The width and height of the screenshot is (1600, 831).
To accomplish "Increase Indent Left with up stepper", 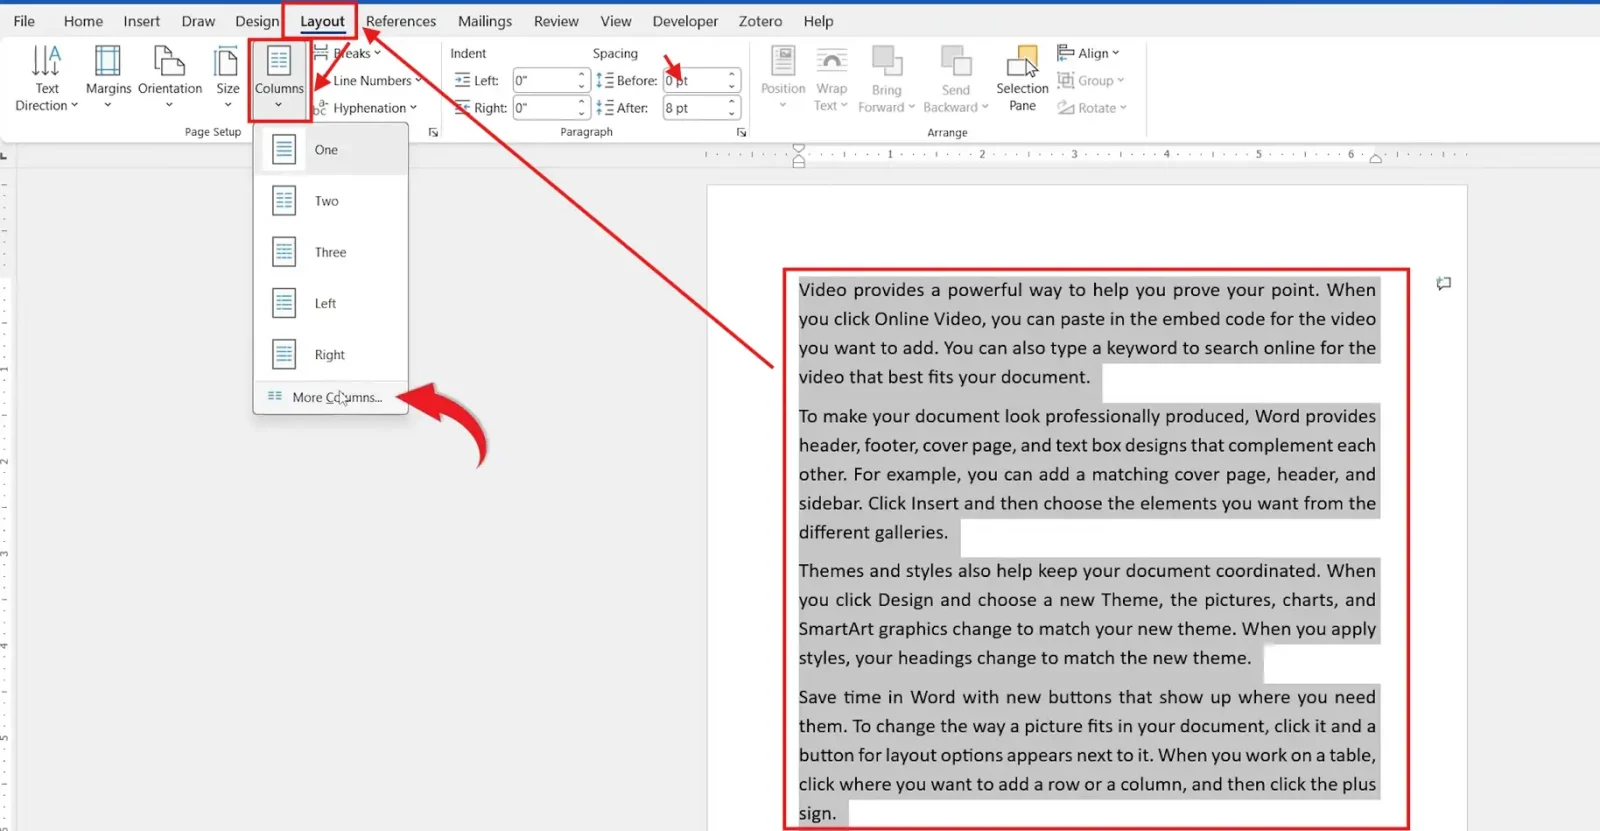I will [x=581, y=75].
